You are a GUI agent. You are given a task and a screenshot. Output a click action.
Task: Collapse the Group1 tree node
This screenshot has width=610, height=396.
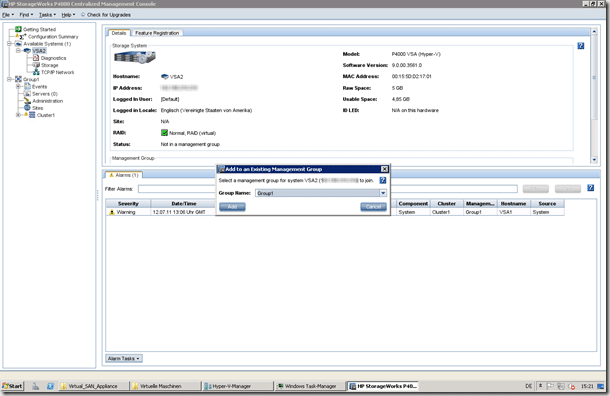(x=9, y=79)
